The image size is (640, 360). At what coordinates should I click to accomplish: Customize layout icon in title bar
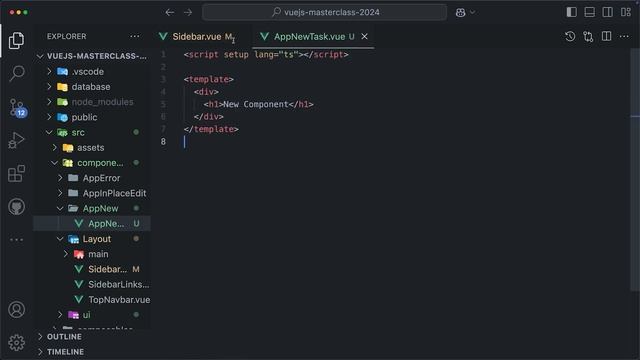point(626,12)
